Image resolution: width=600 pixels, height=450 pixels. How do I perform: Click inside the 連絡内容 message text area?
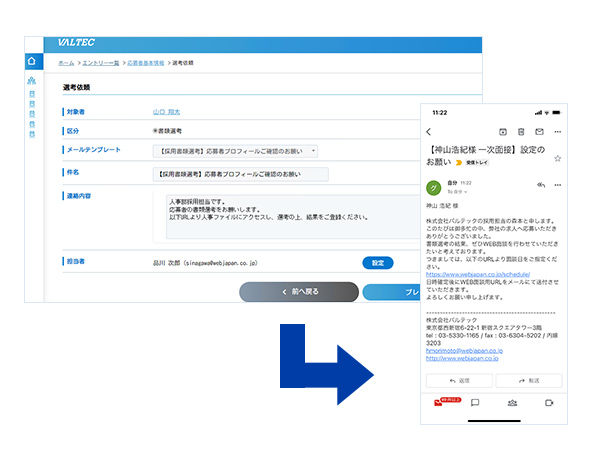(x=293, y=217)
